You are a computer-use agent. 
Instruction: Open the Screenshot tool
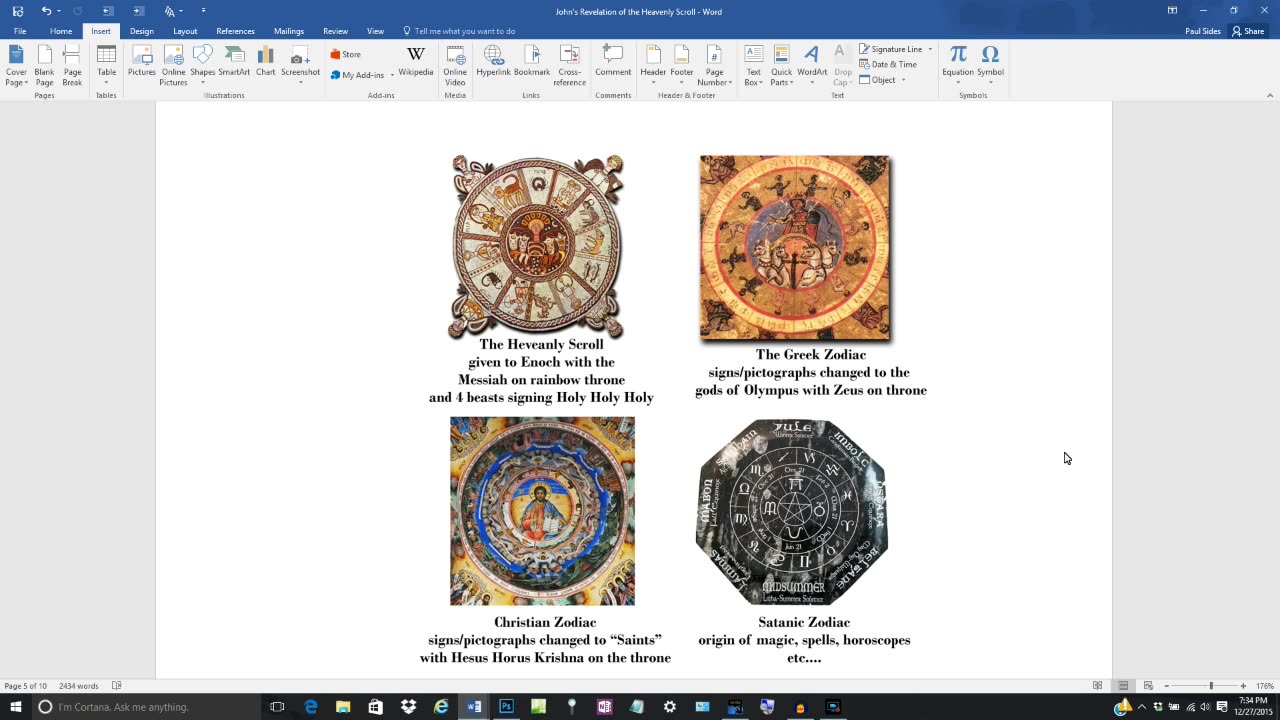300,66
